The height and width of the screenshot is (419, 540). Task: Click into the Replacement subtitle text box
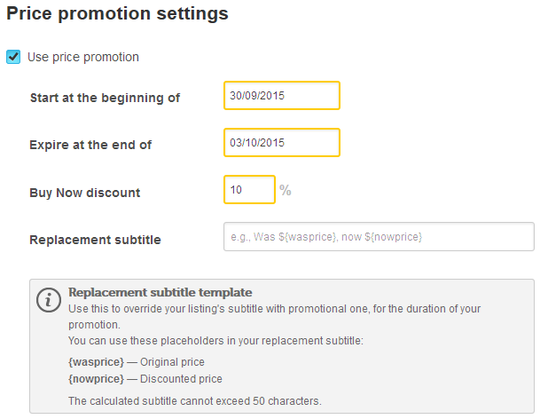coord(379,237)
